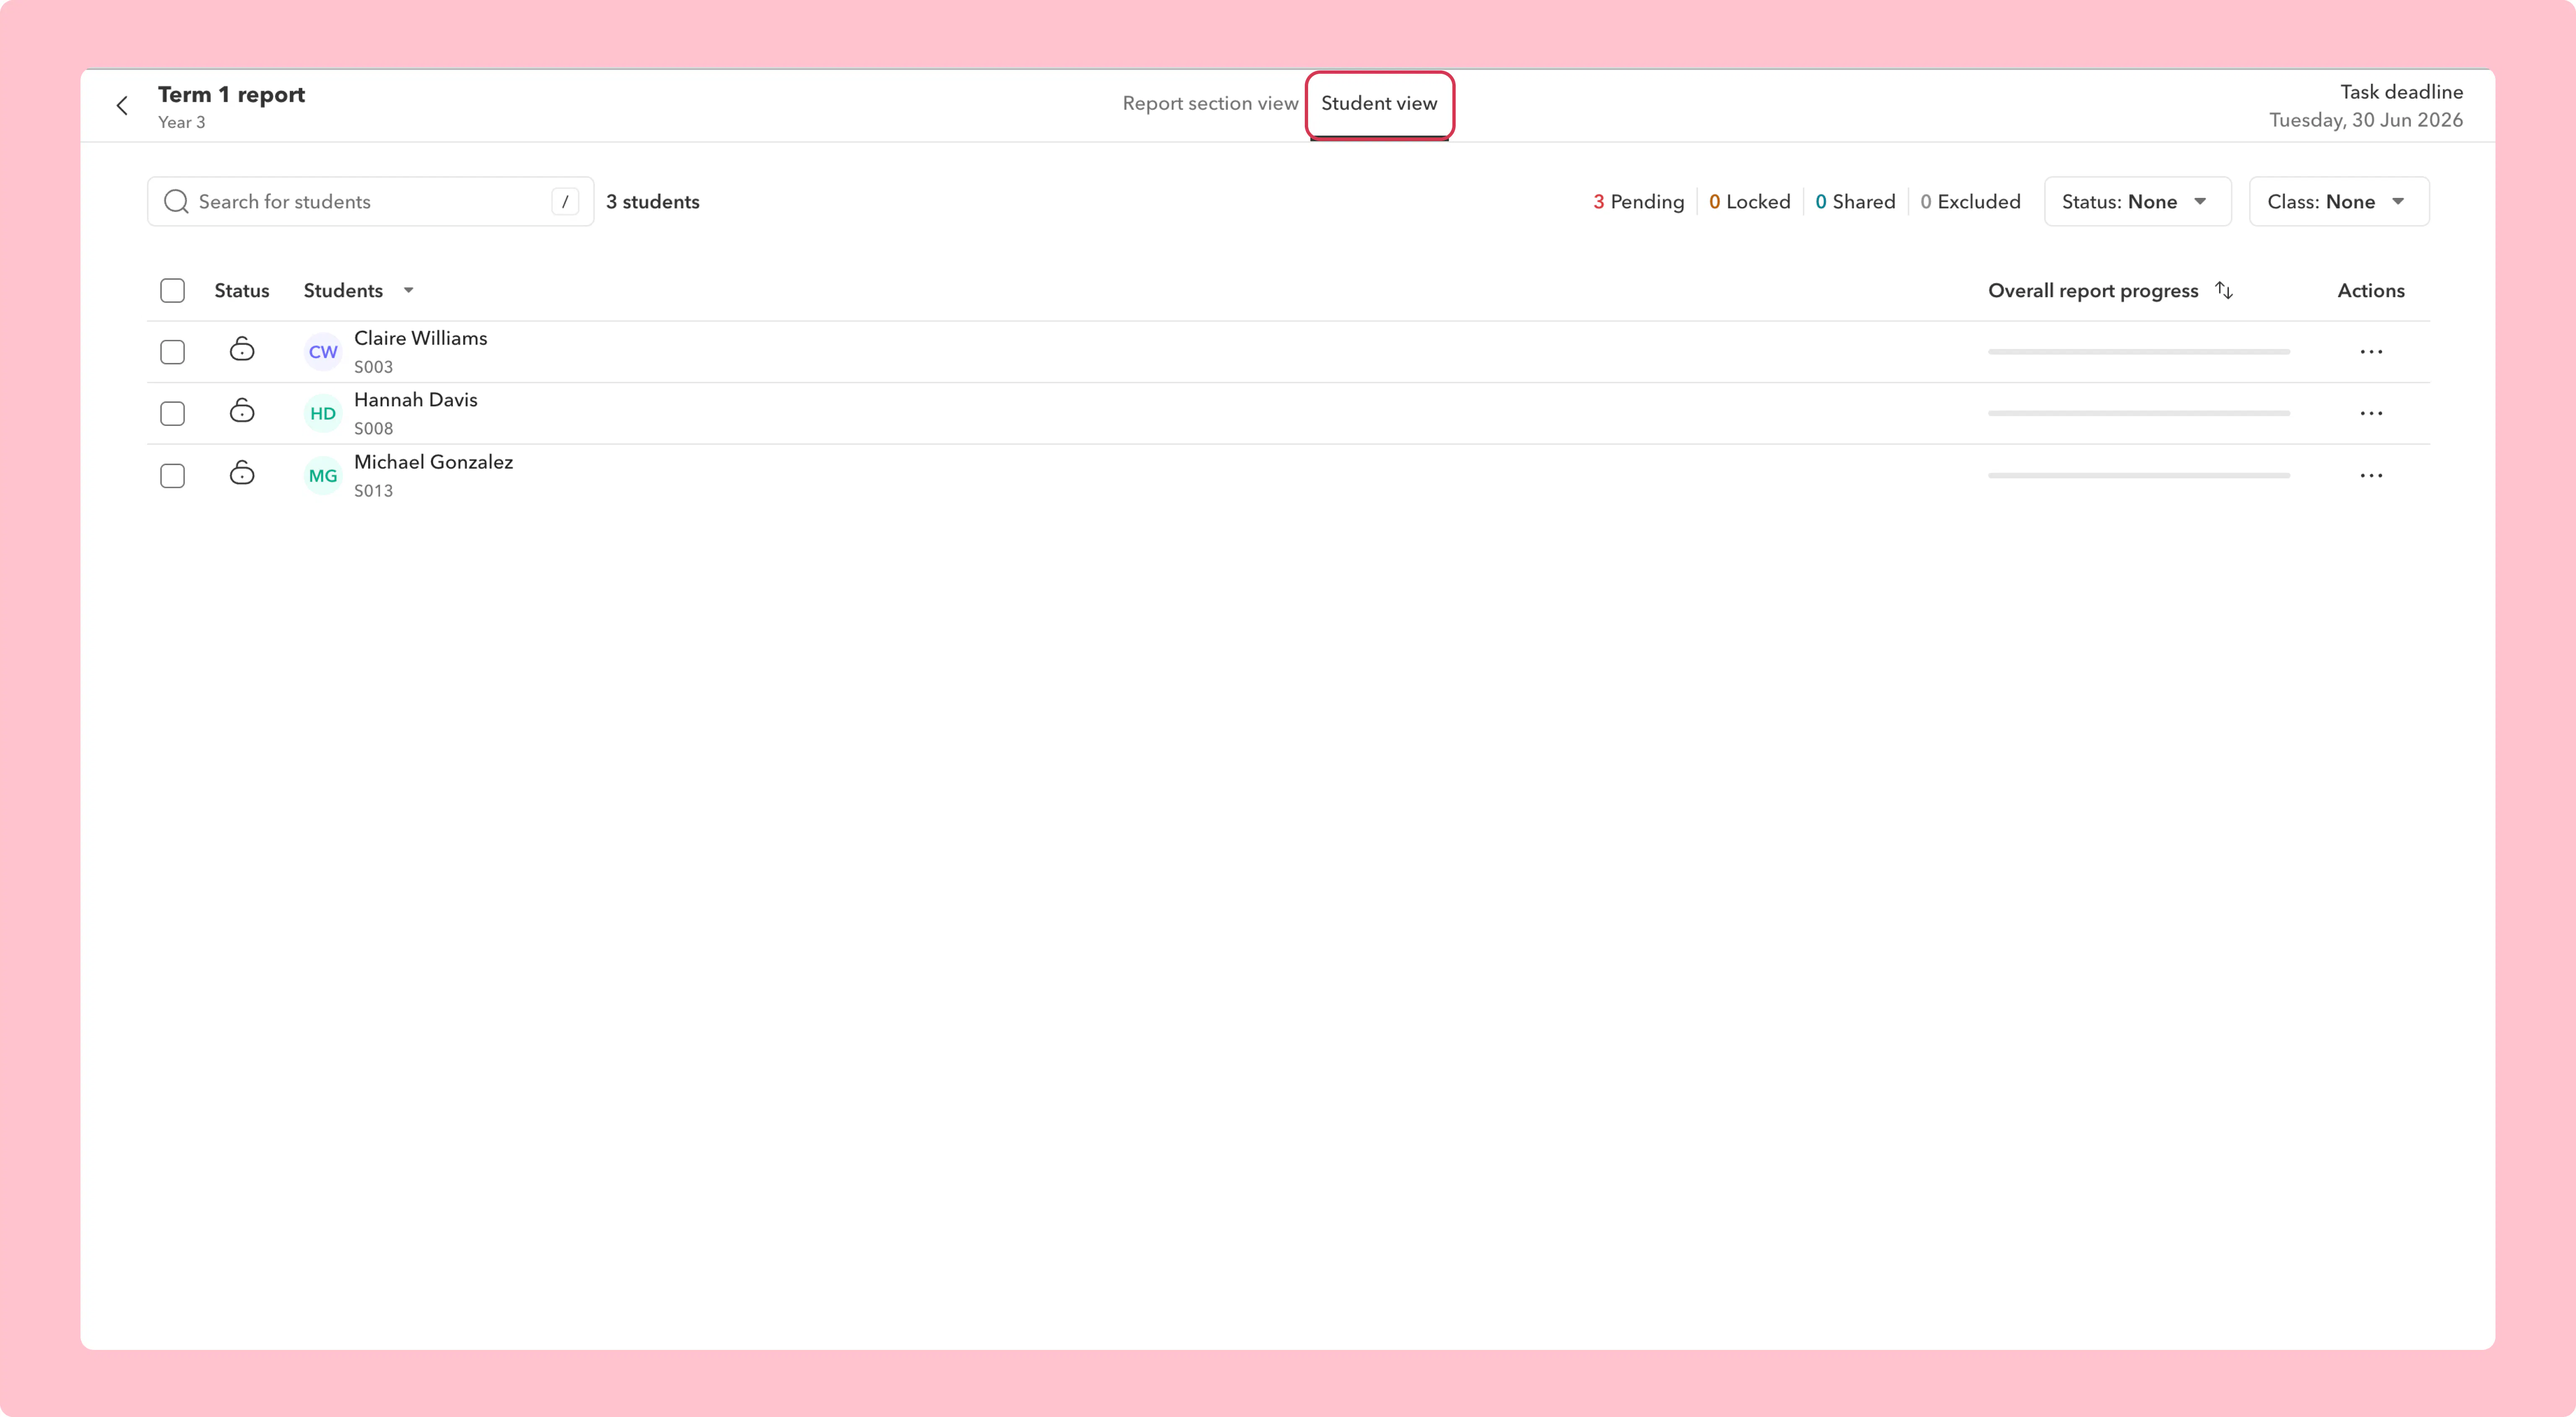2576x1417 pixels.
Task: Filter by 0 Shared
Action: tap(1855, 202)
